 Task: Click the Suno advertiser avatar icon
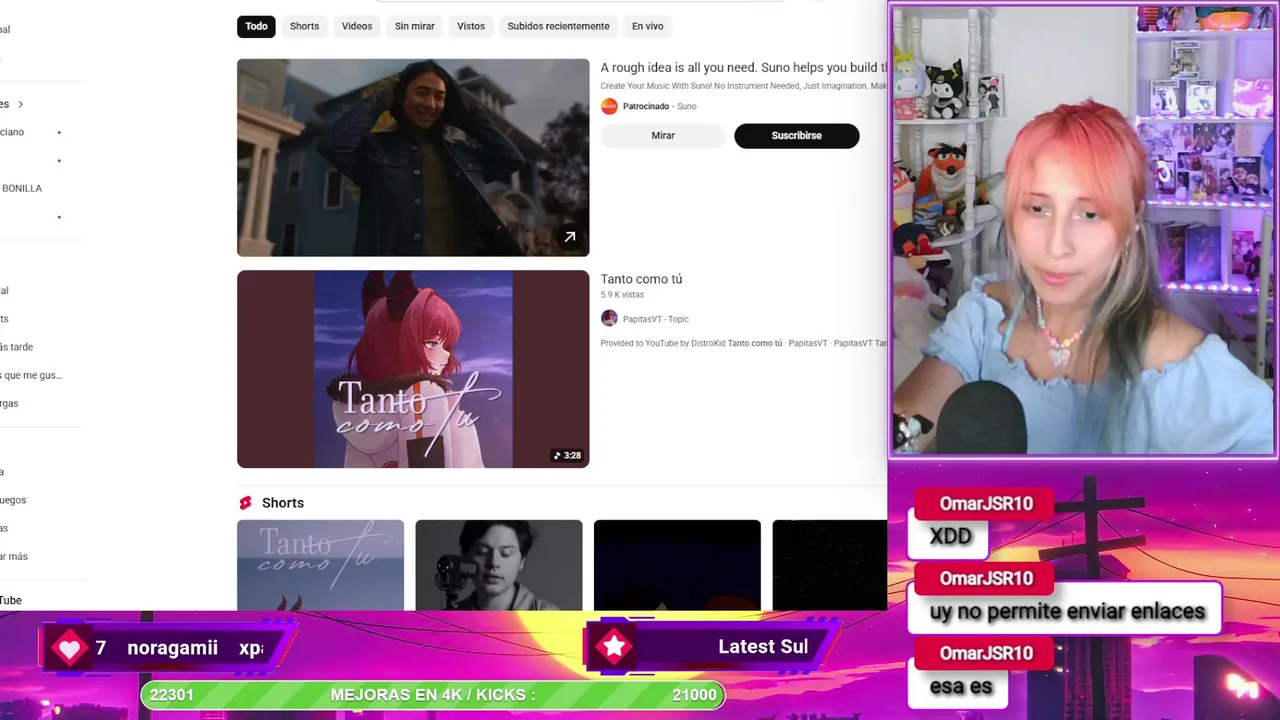tap(609, 106)
